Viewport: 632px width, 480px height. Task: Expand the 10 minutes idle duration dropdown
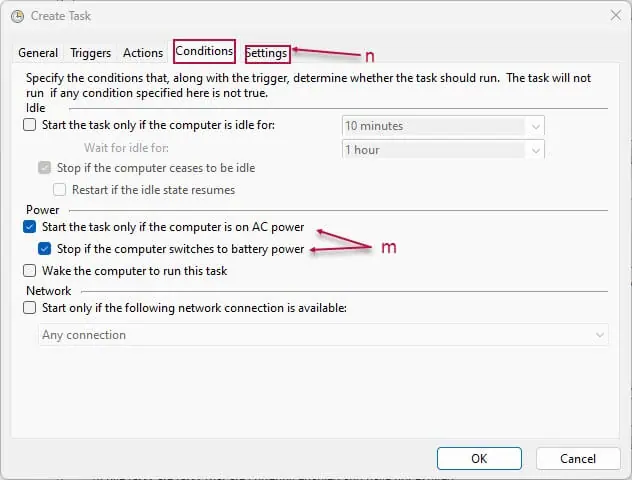click(x=535, y=127)
